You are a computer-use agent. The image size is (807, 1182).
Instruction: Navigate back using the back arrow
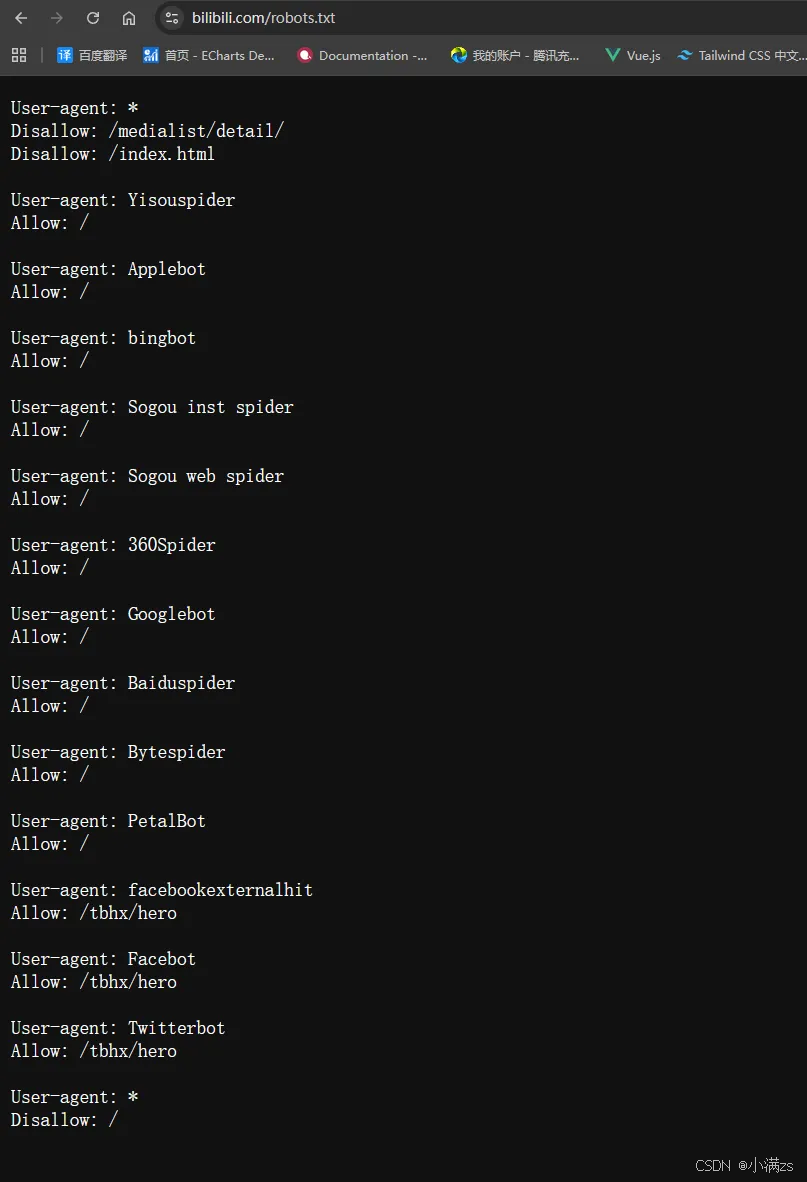pyautogui.click(x=21, y=17)
